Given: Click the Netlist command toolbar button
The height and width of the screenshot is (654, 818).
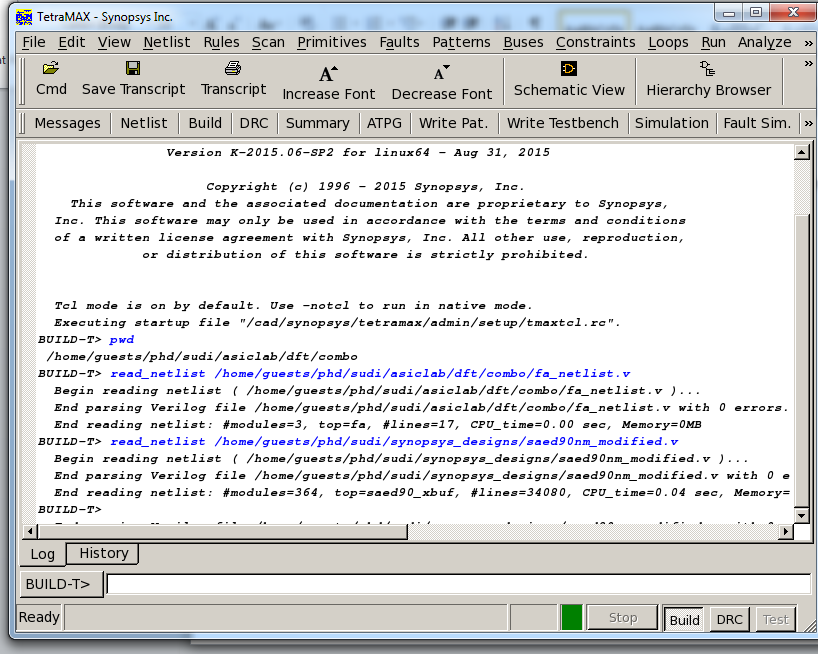Looking at the screenshot, I should click(143, 124).
